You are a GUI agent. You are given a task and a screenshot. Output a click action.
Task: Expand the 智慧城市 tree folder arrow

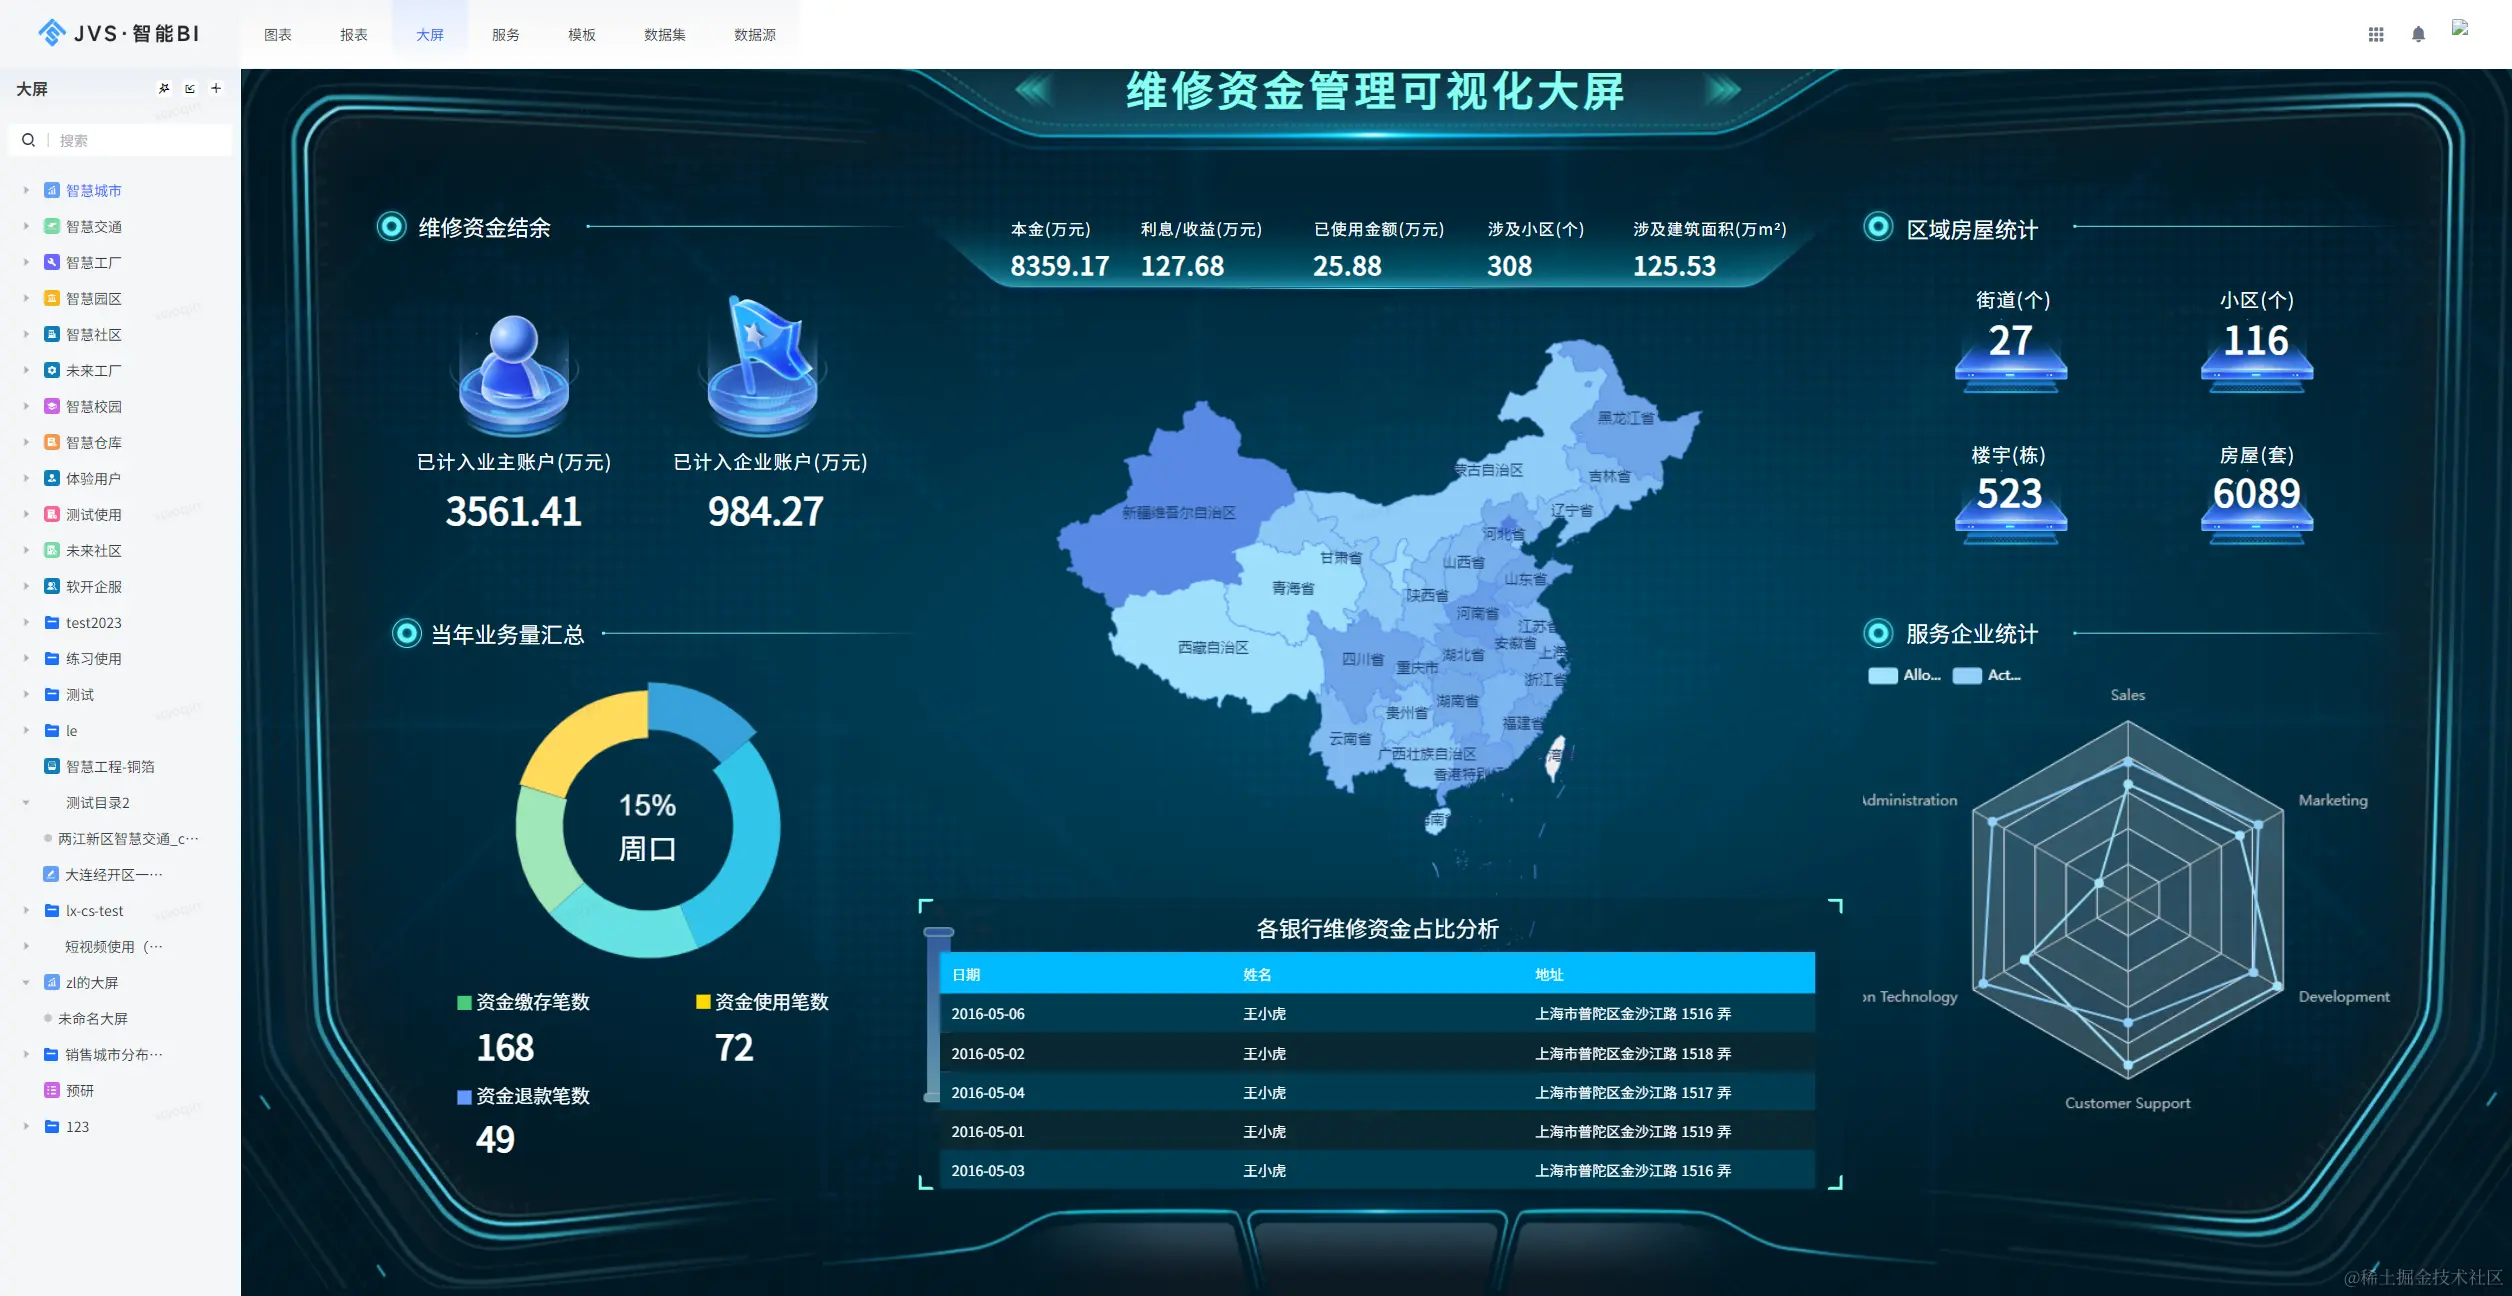(26, 190)
